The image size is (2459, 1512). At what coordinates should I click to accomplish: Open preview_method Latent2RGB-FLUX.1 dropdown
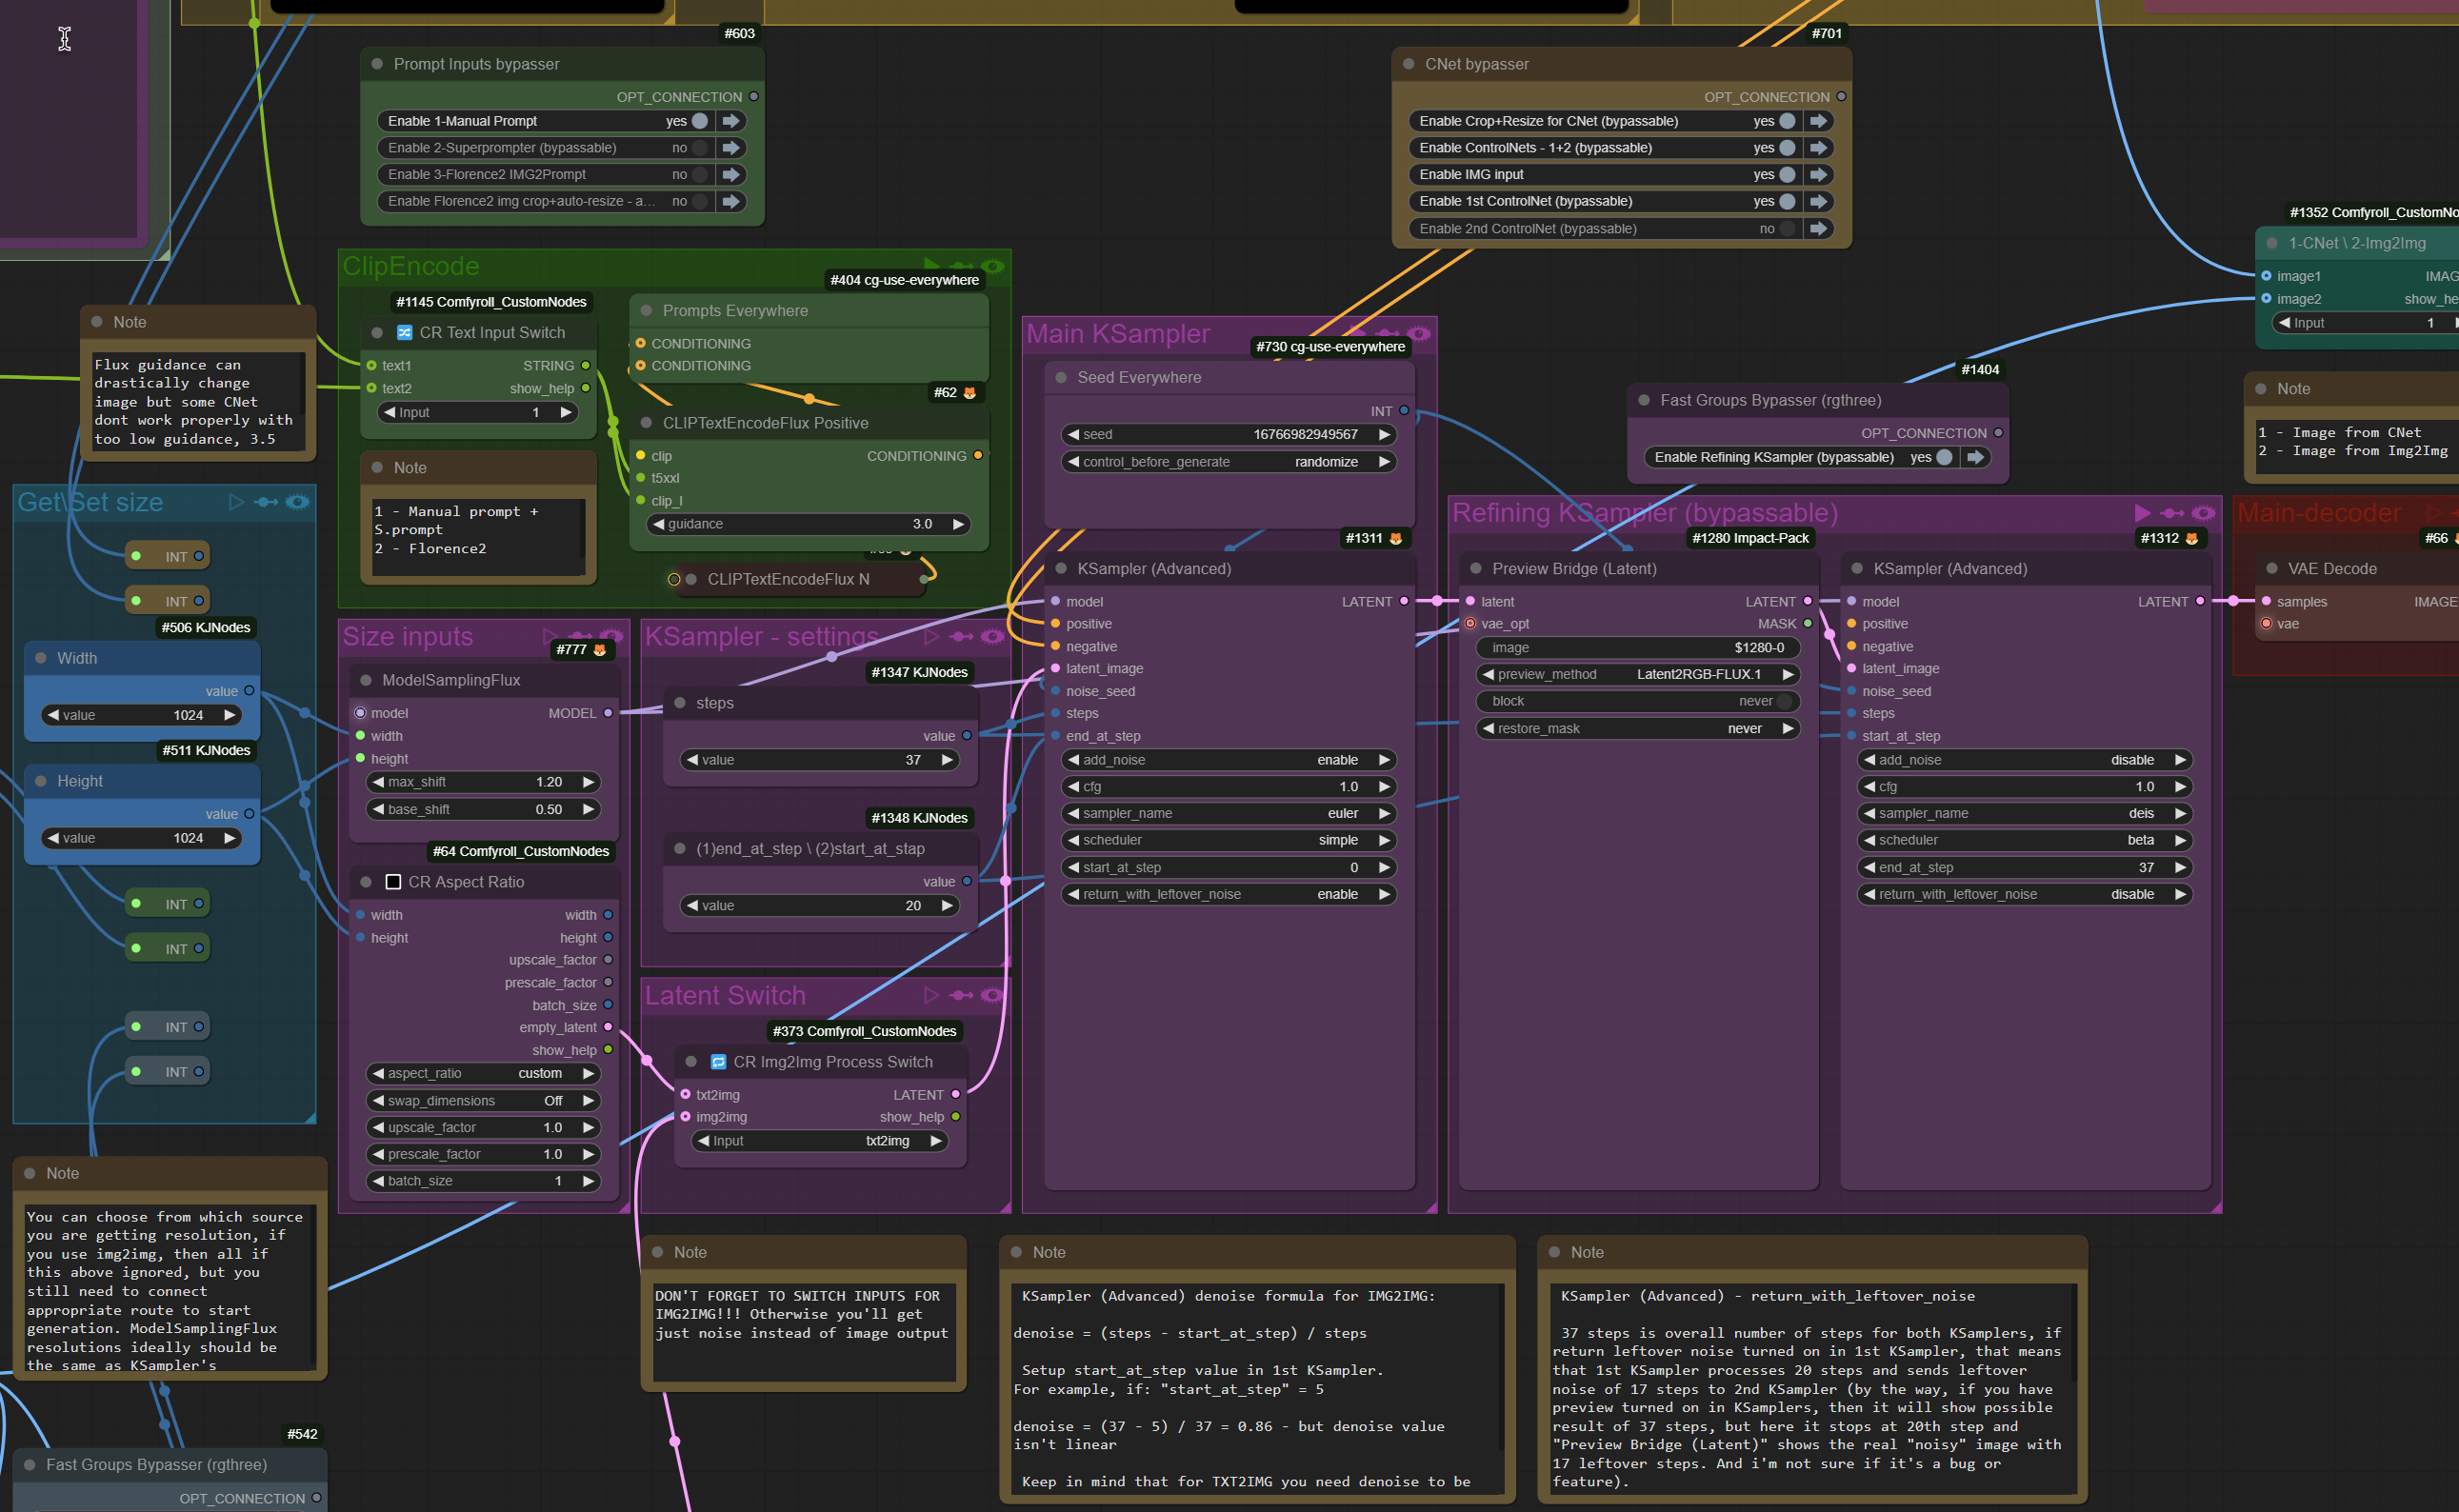coord(1638,674)
